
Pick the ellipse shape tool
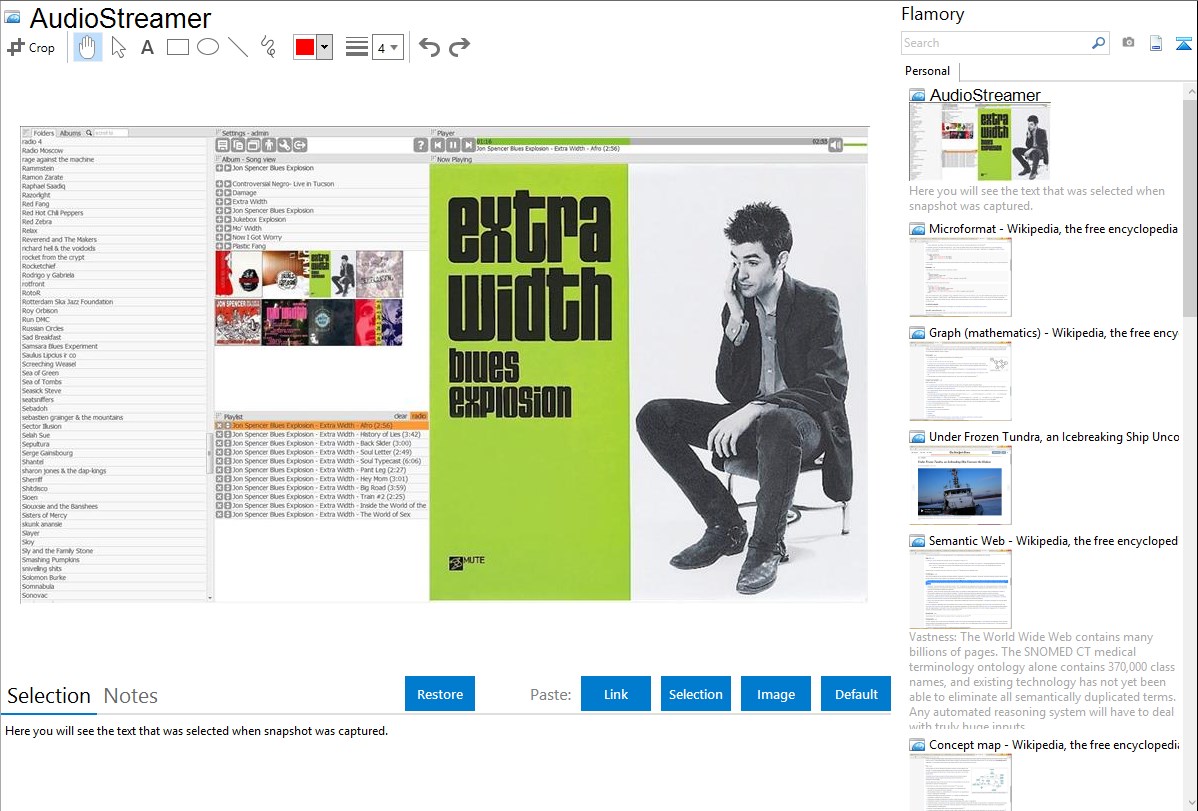click(x=208, y=47)
